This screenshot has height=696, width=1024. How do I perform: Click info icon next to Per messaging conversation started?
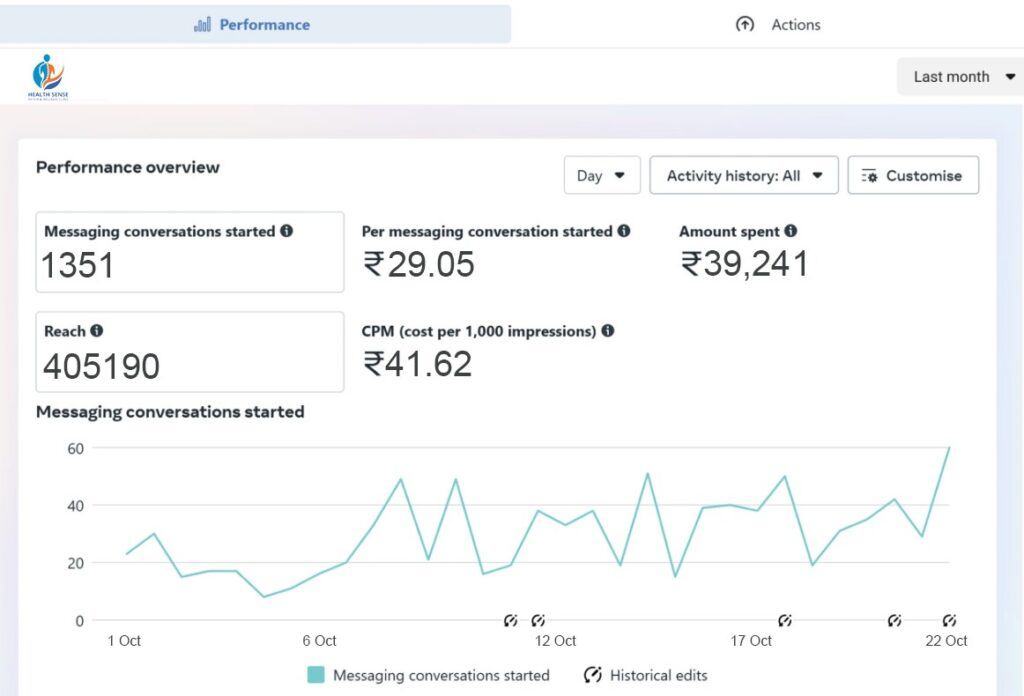pyautogui.click(x=624, y=231)
